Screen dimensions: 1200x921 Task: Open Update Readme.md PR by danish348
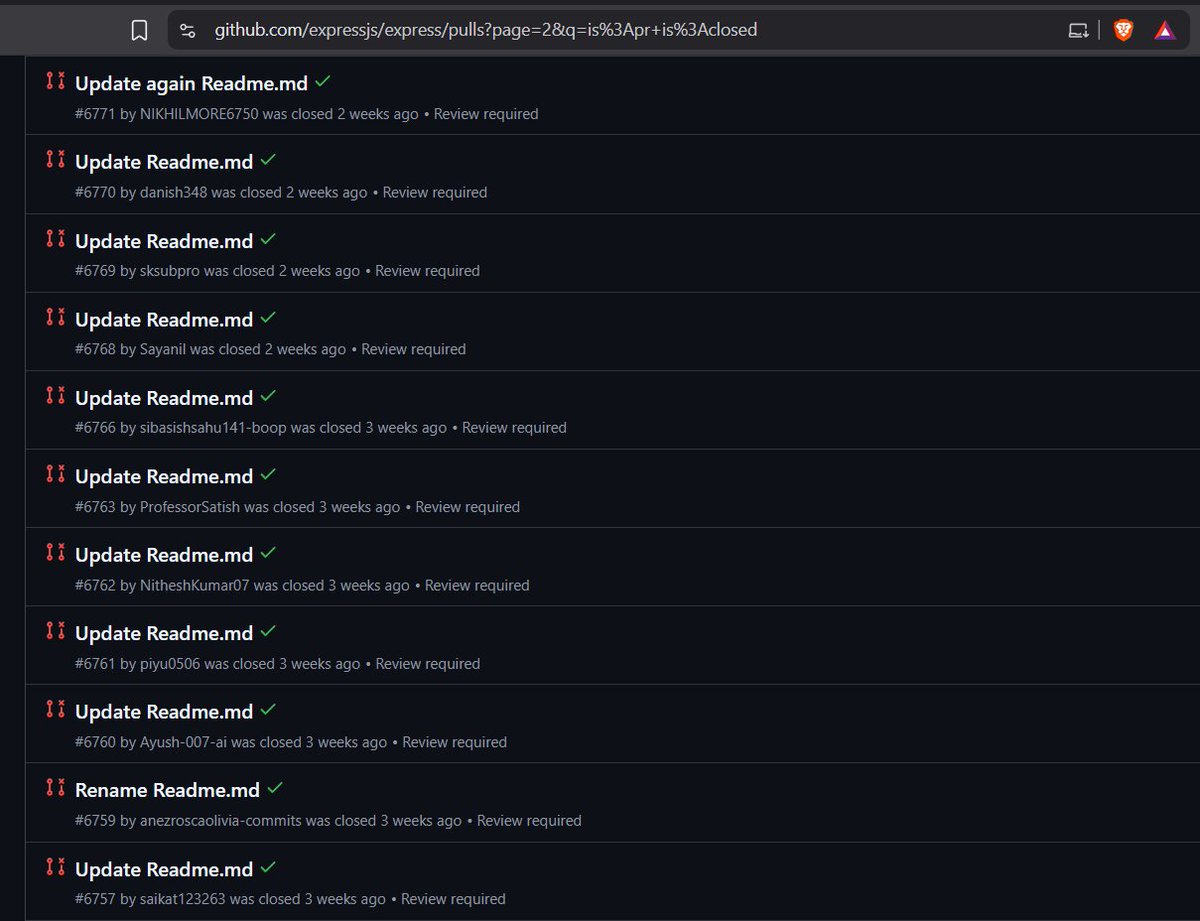(164, 162)
